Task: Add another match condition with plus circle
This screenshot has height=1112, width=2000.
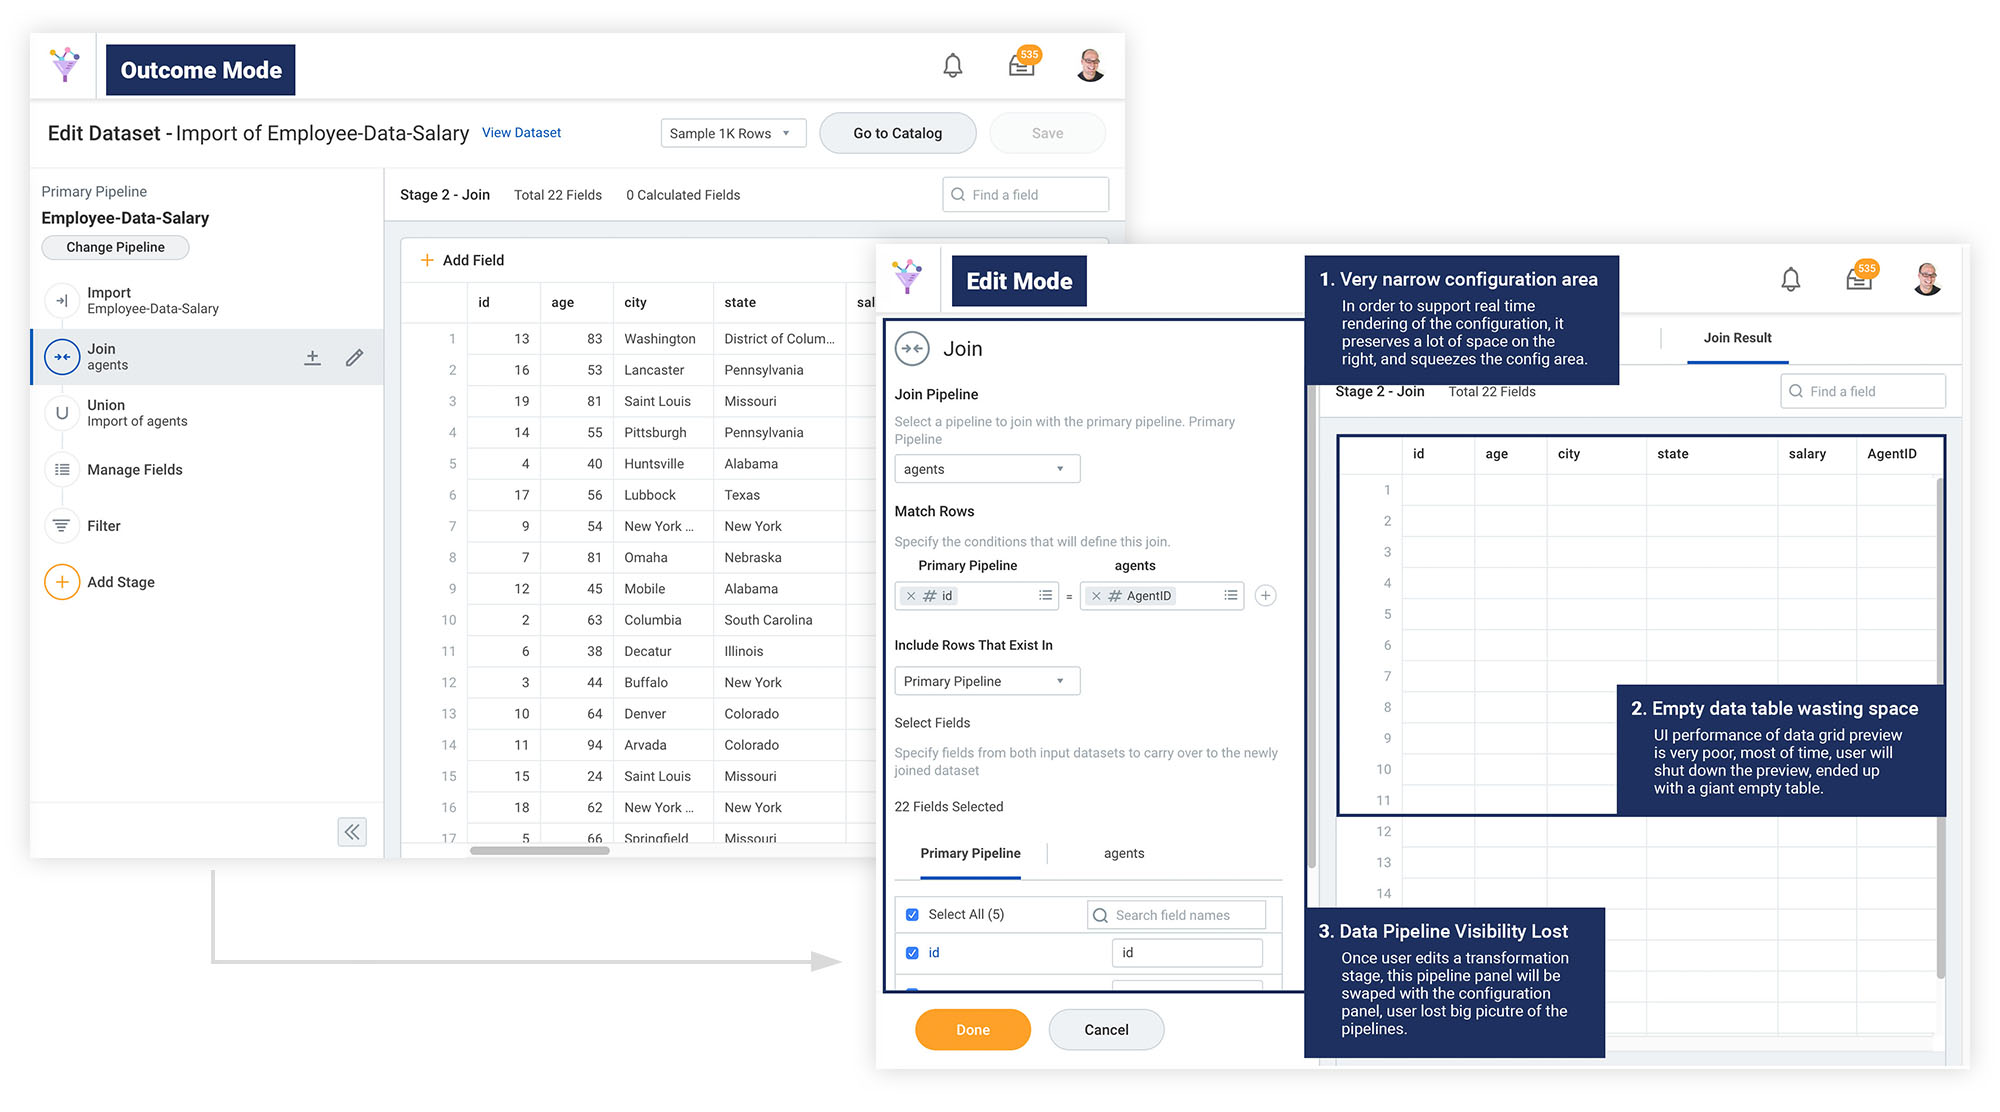Action: pyautogui.click(x=1265, y=596)
